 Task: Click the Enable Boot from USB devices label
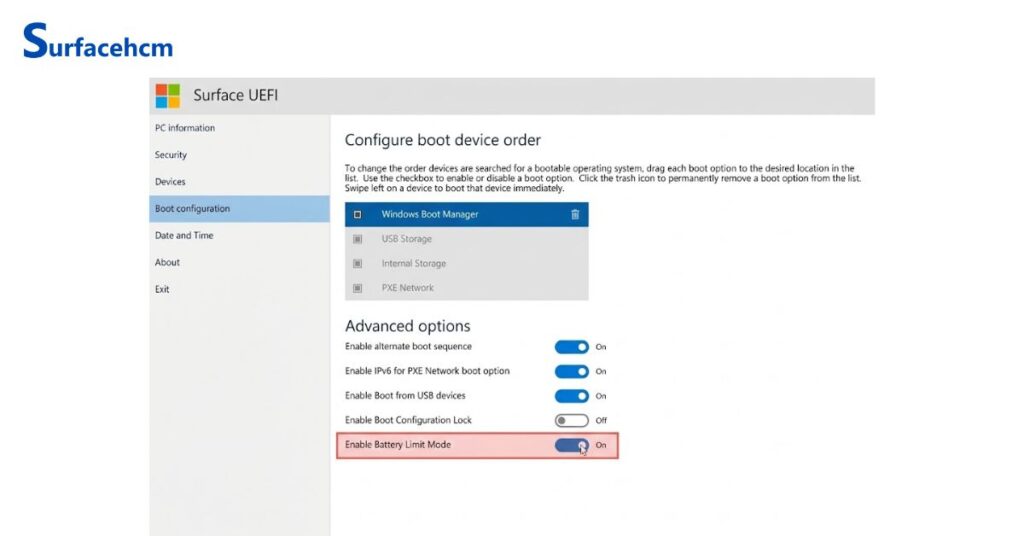[x=405, y=396]
